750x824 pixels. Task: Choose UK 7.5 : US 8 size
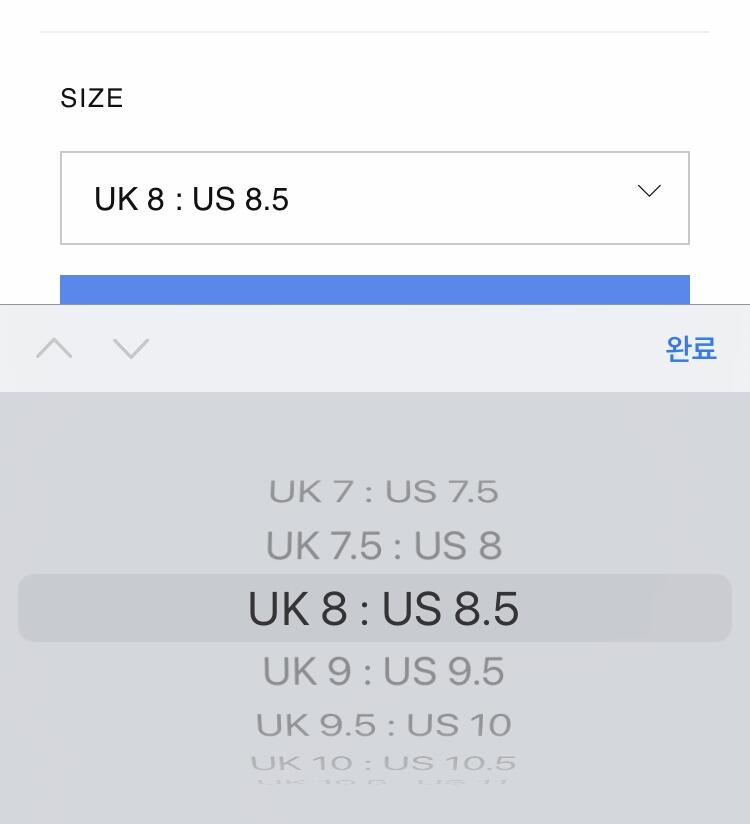(383, 546)
